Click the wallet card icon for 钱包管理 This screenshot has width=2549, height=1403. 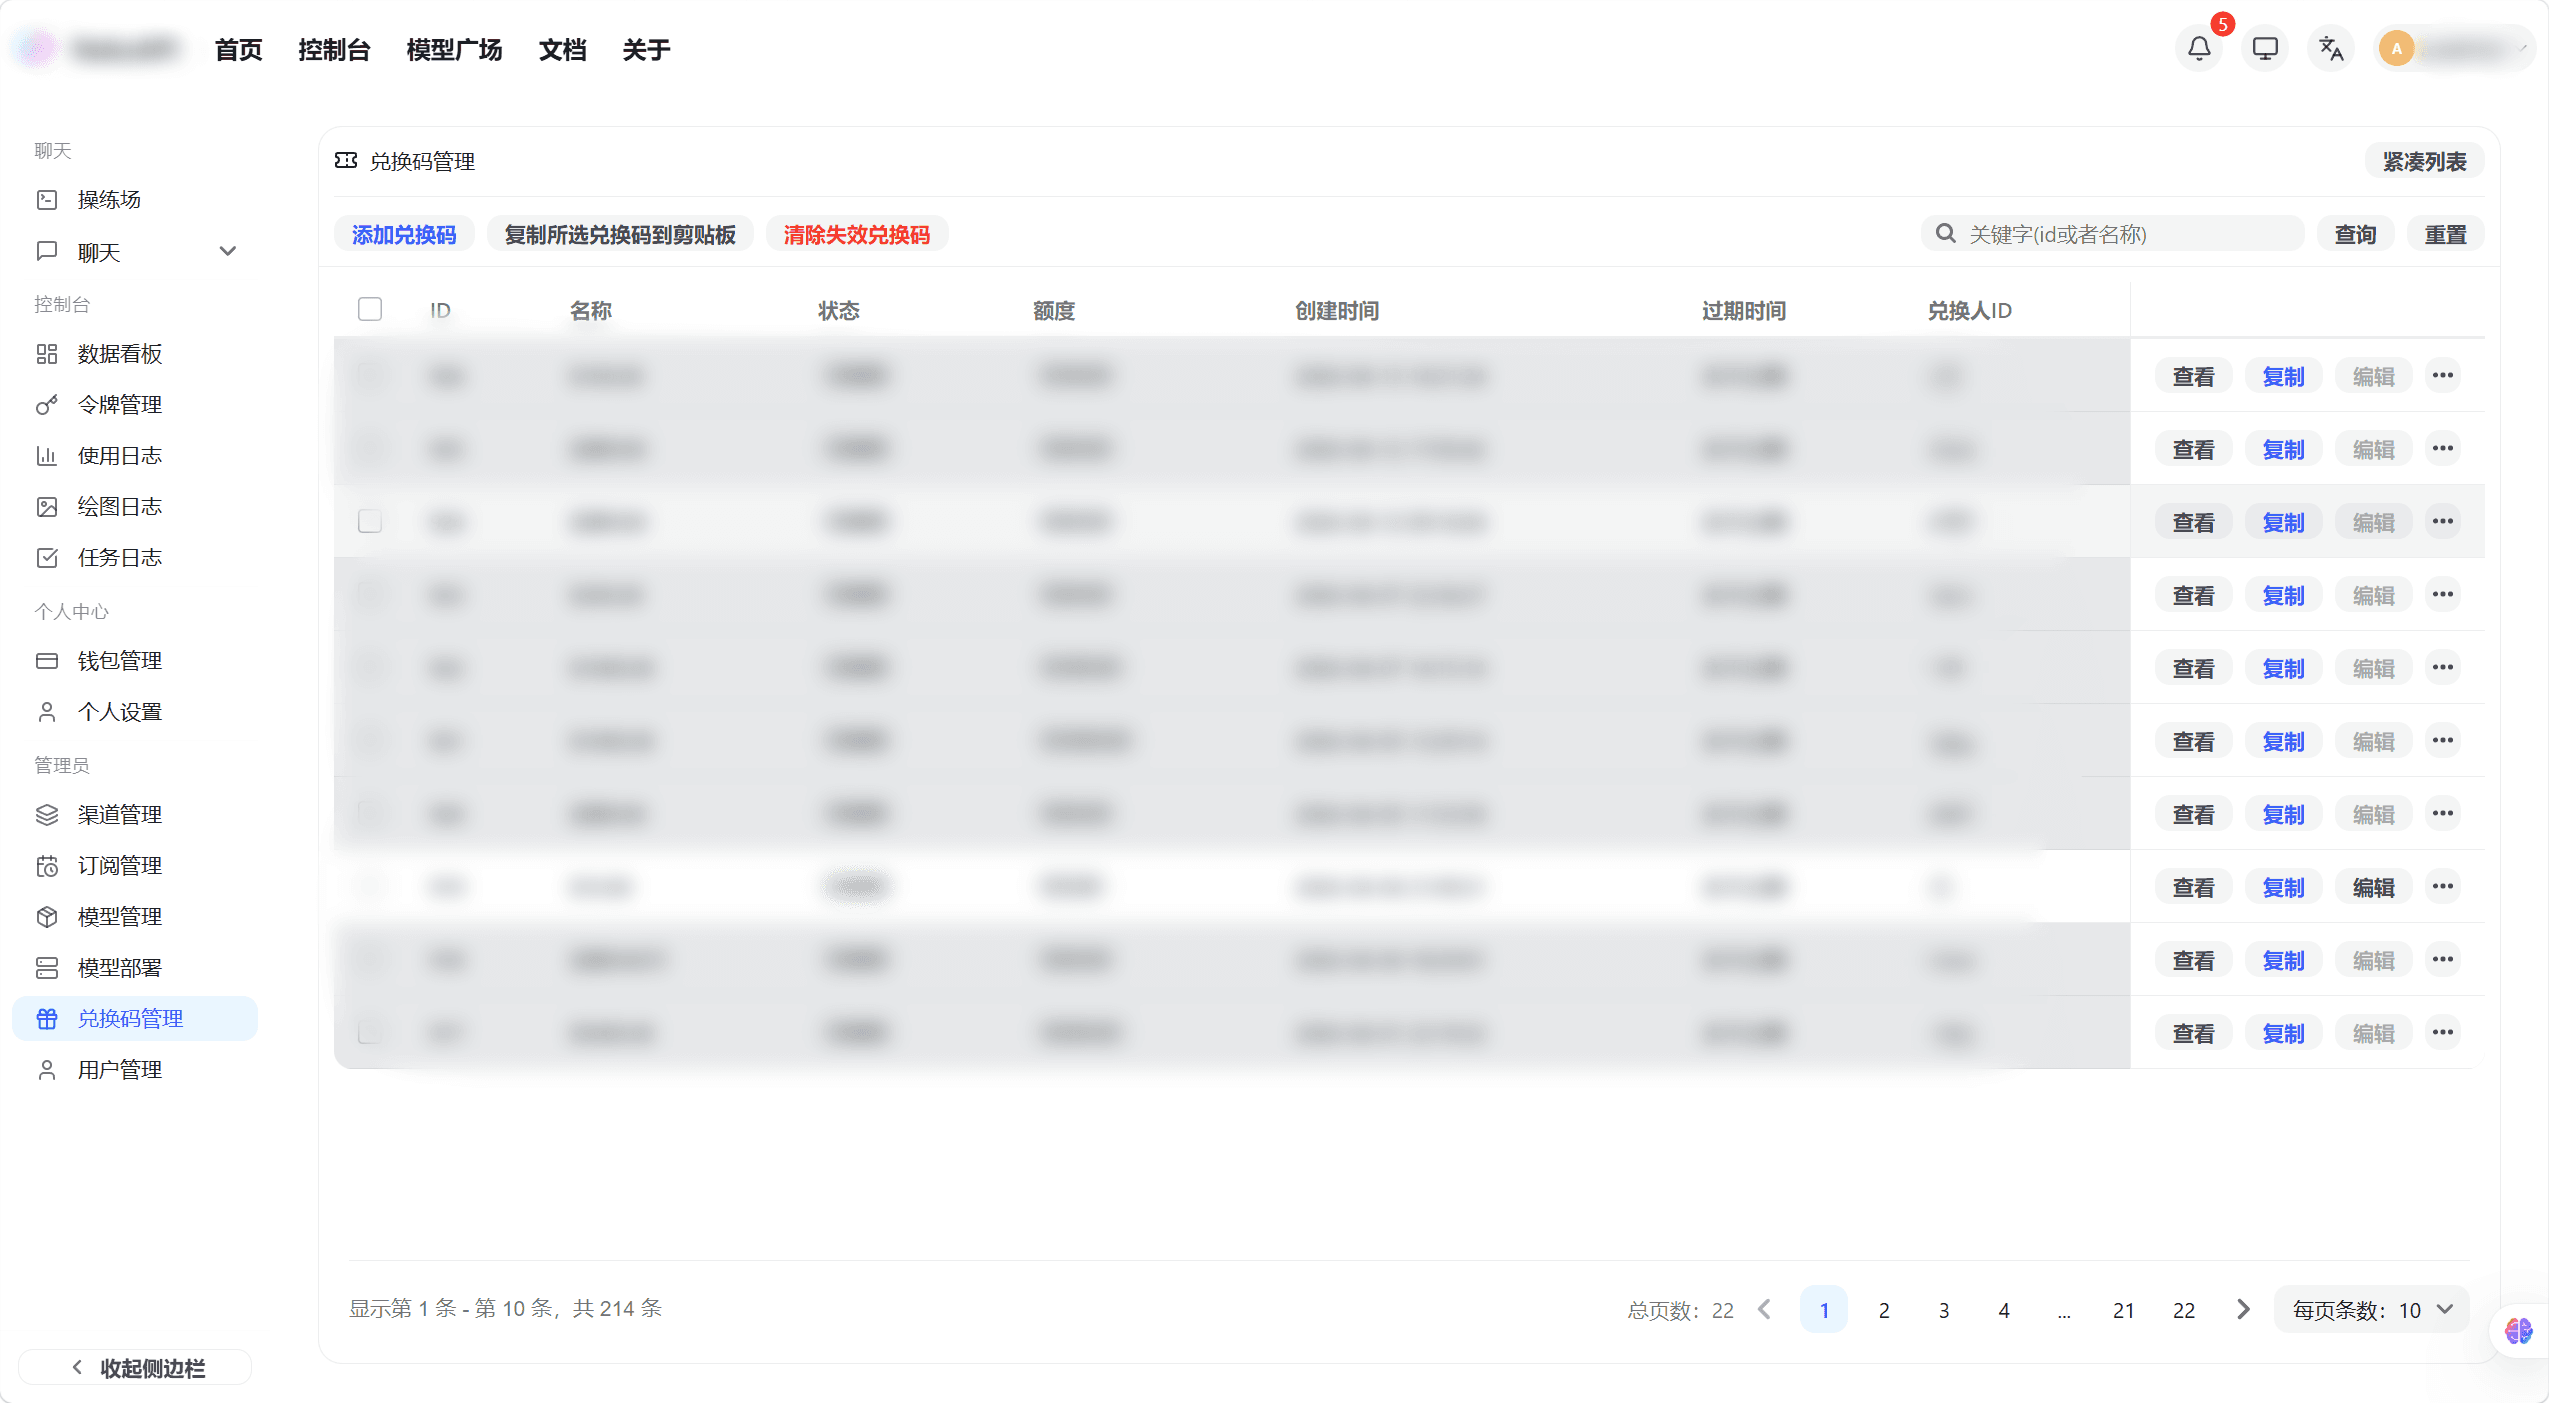tap(47, 661)
